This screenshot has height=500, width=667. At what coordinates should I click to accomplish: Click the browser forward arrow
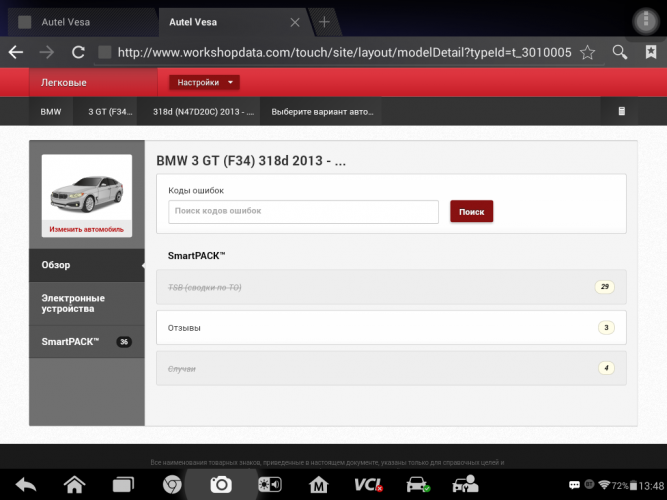click(47, 52)
